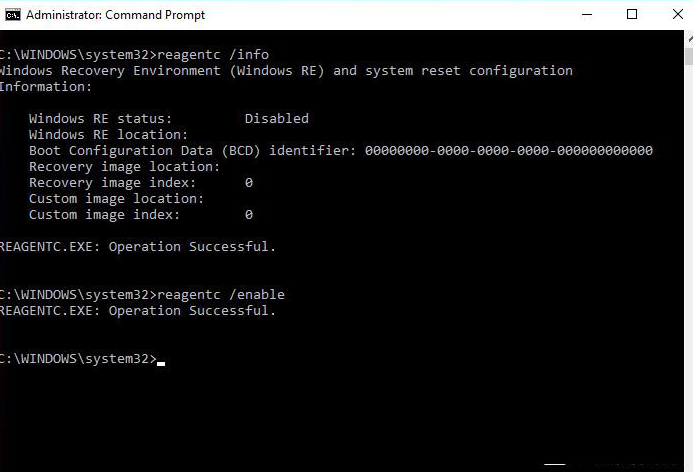Click the "Recovery image location:" line
693x472 pixels.
click(x=124, y=166)
